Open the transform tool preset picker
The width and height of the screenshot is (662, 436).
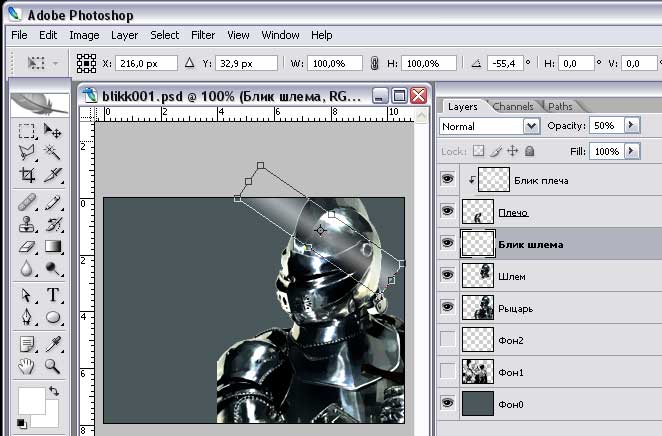coord(42,64)
